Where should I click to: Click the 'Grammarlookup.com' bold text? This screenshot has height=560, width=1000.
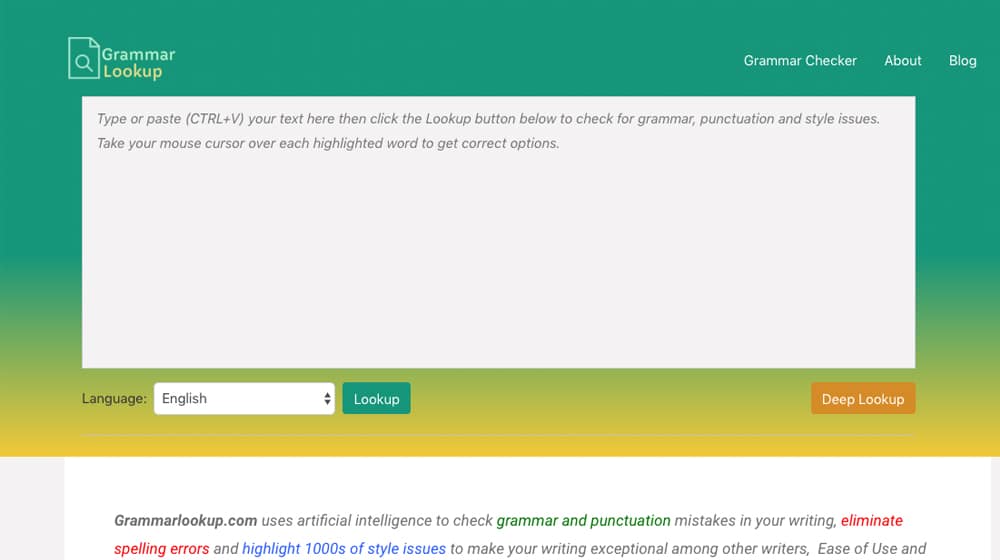[186, 520]
